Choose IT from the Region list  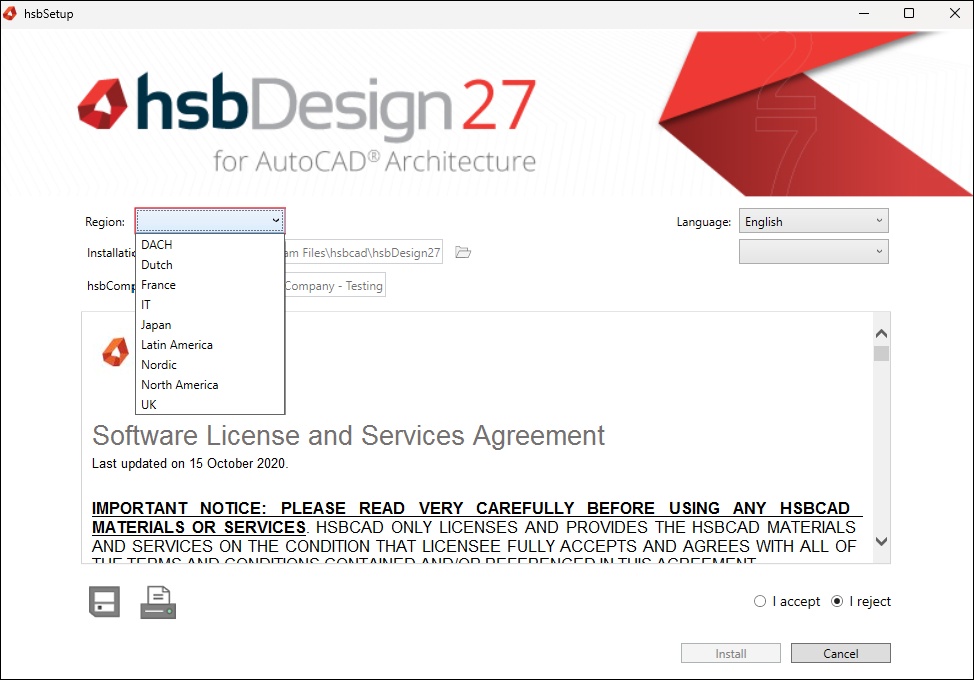tap(210, 304)
